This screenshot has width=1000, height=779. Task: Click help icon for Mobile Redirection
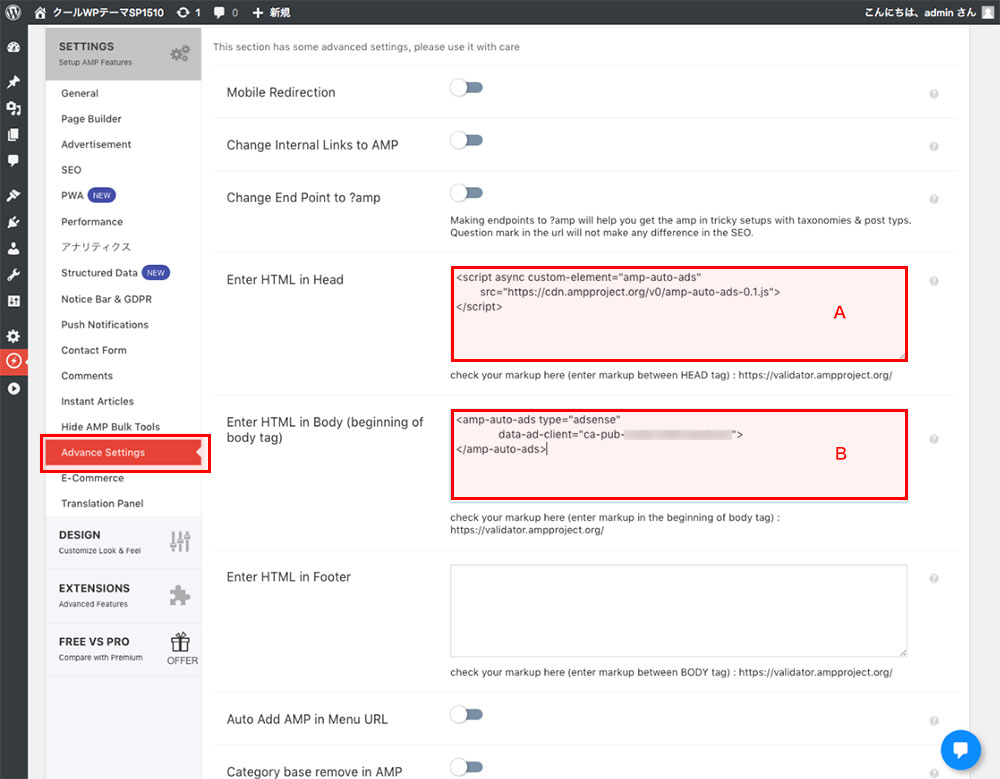tap(934, 94)
